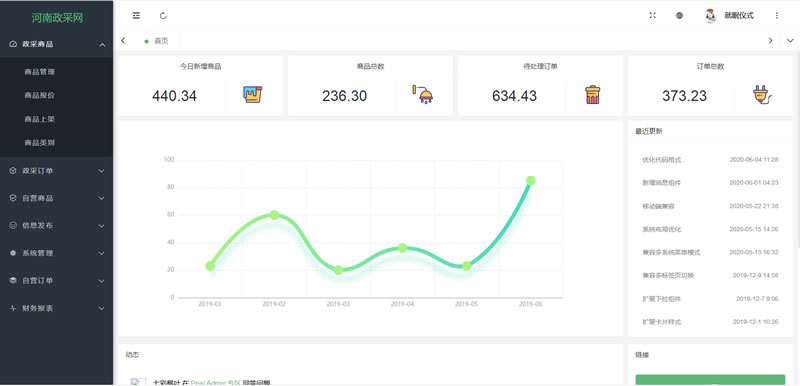Click the globe icon in header
Screen dimensions: 800x386
[x=679, y=15]
